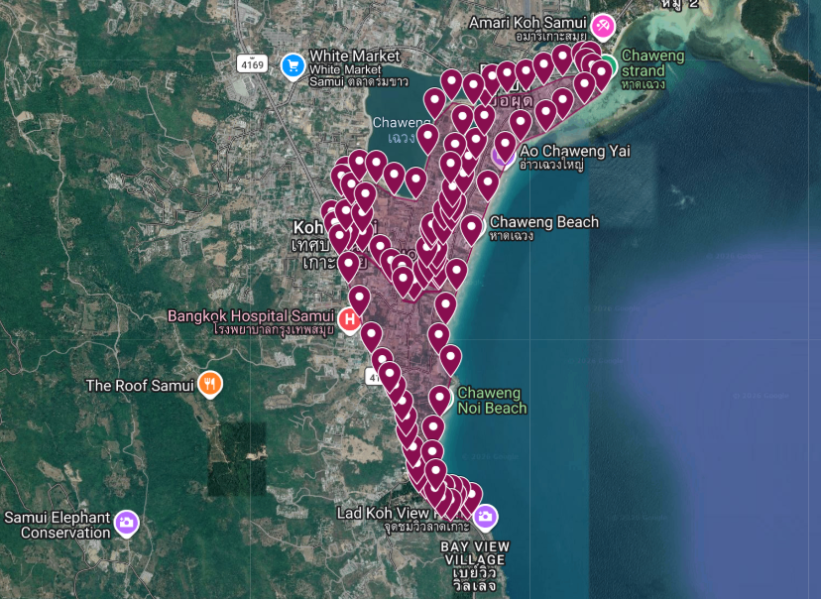Click the purple Ao Chaweng Yai marker
The image size is (821, 600).
[x=501, y=159]
